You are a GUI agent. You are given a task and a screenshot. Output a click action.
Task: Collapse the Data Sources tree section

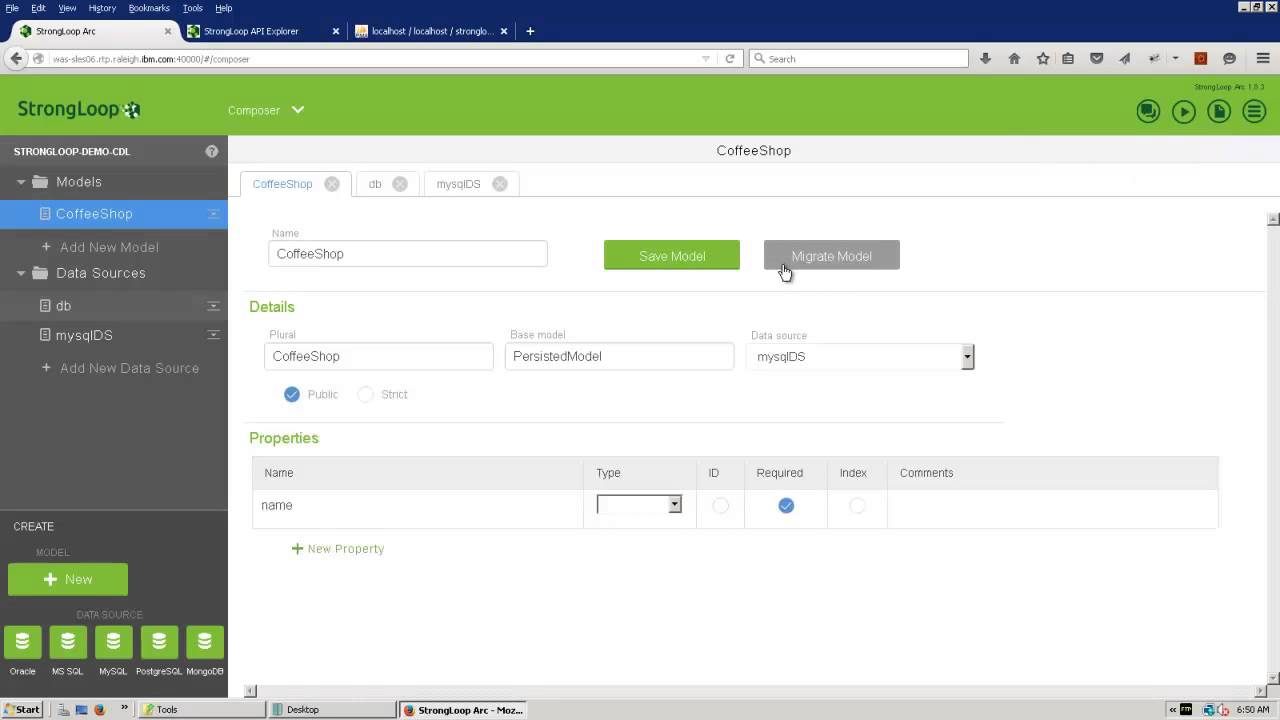coord(21,273)
